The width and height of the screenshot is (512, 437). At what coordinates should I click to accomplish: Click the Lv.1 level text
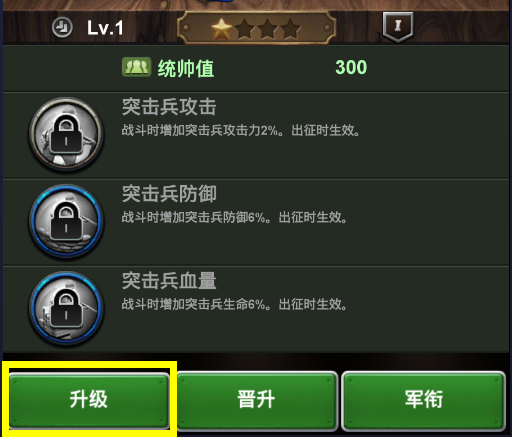105,28
